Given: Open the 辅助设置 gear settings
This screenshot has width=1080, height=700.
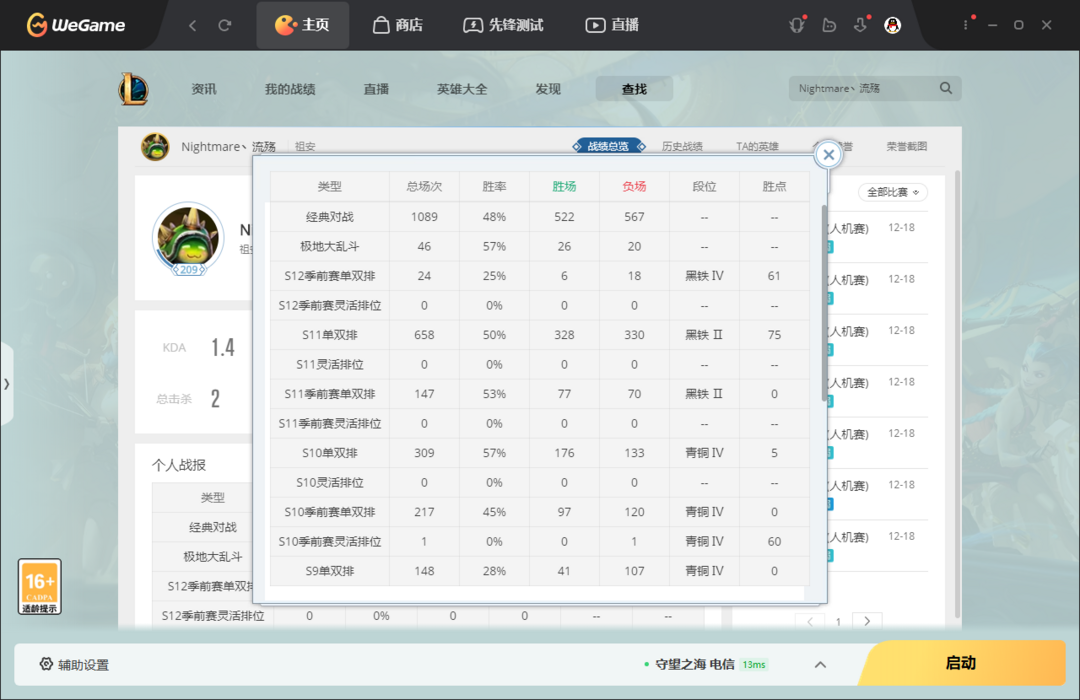Looking at the screenshot, I should click(74, 664).
